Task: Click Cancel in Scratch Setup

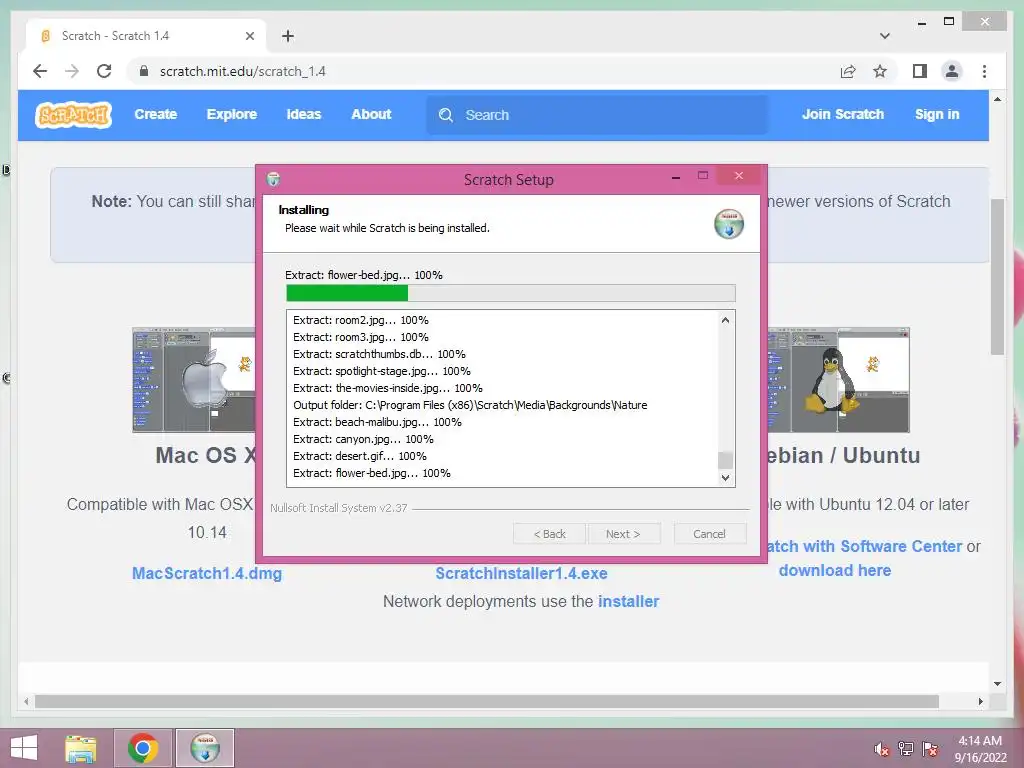Action: click(709, 534)
